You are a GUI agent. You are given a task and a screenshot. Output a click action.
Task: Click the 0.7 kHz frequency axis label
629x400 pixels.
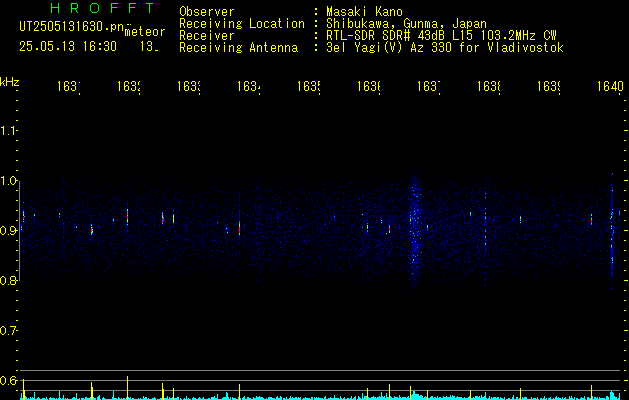9,331
